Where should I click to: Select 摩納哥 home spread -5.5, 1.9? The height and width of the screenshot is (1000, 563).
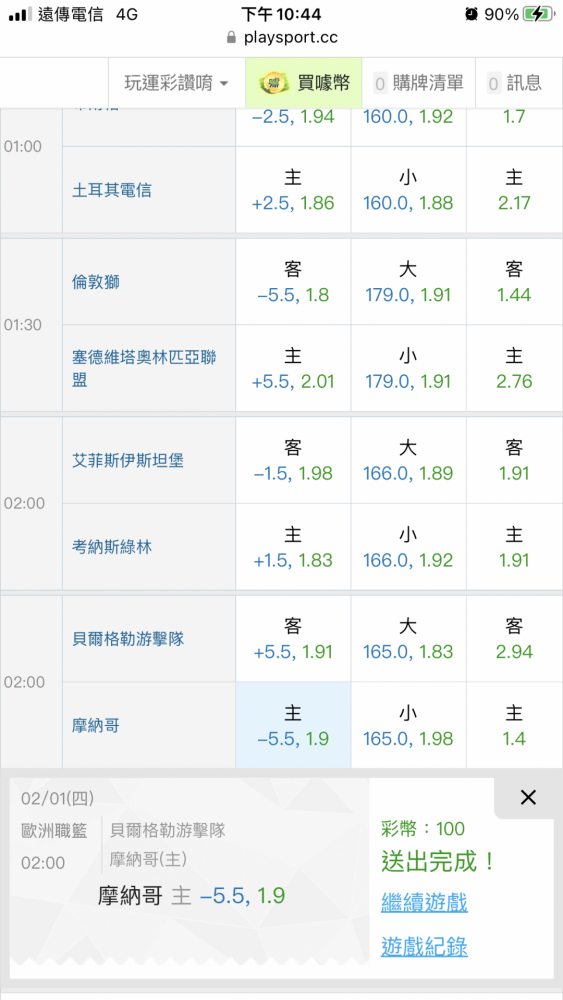coord(293,726)
